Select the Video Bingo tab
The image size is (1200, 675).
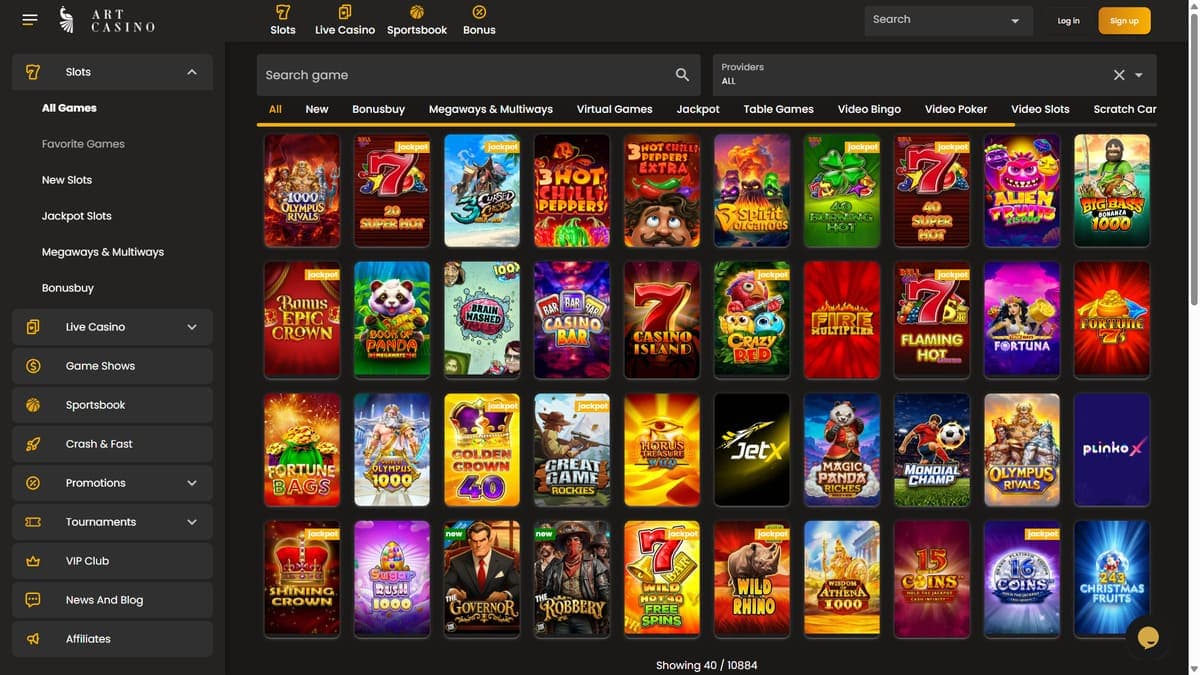point(869,109)
